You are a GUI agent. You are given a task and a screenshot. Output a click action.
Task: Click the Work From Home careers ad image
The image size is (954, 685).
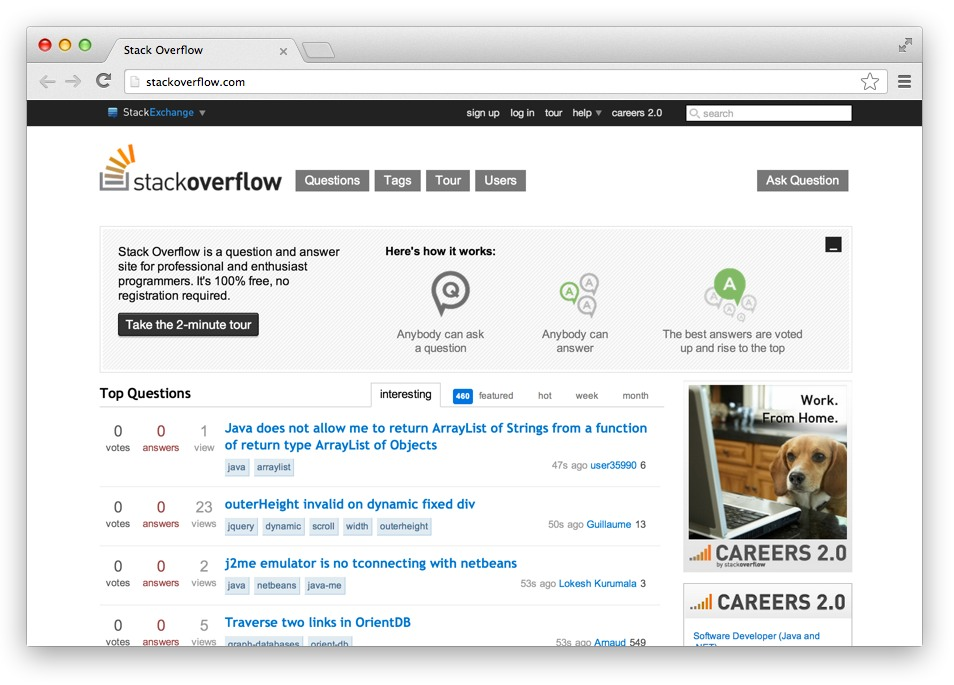[x=767, y=476]
